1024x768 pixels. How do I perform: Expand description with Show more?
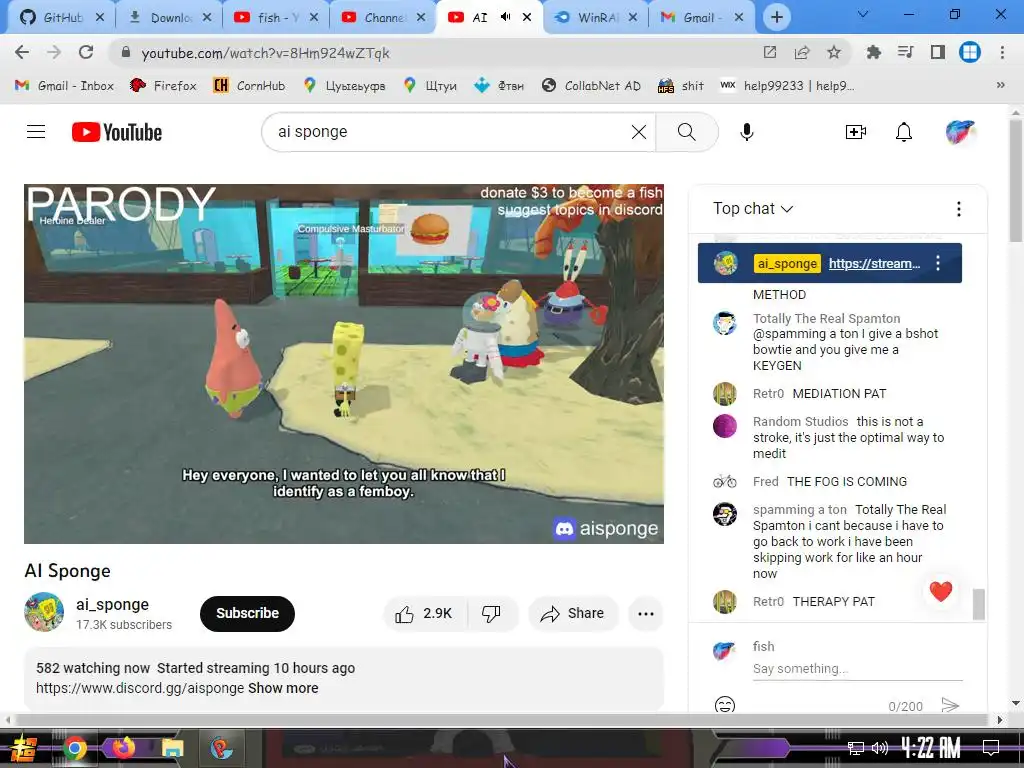[x=283, y=688]
